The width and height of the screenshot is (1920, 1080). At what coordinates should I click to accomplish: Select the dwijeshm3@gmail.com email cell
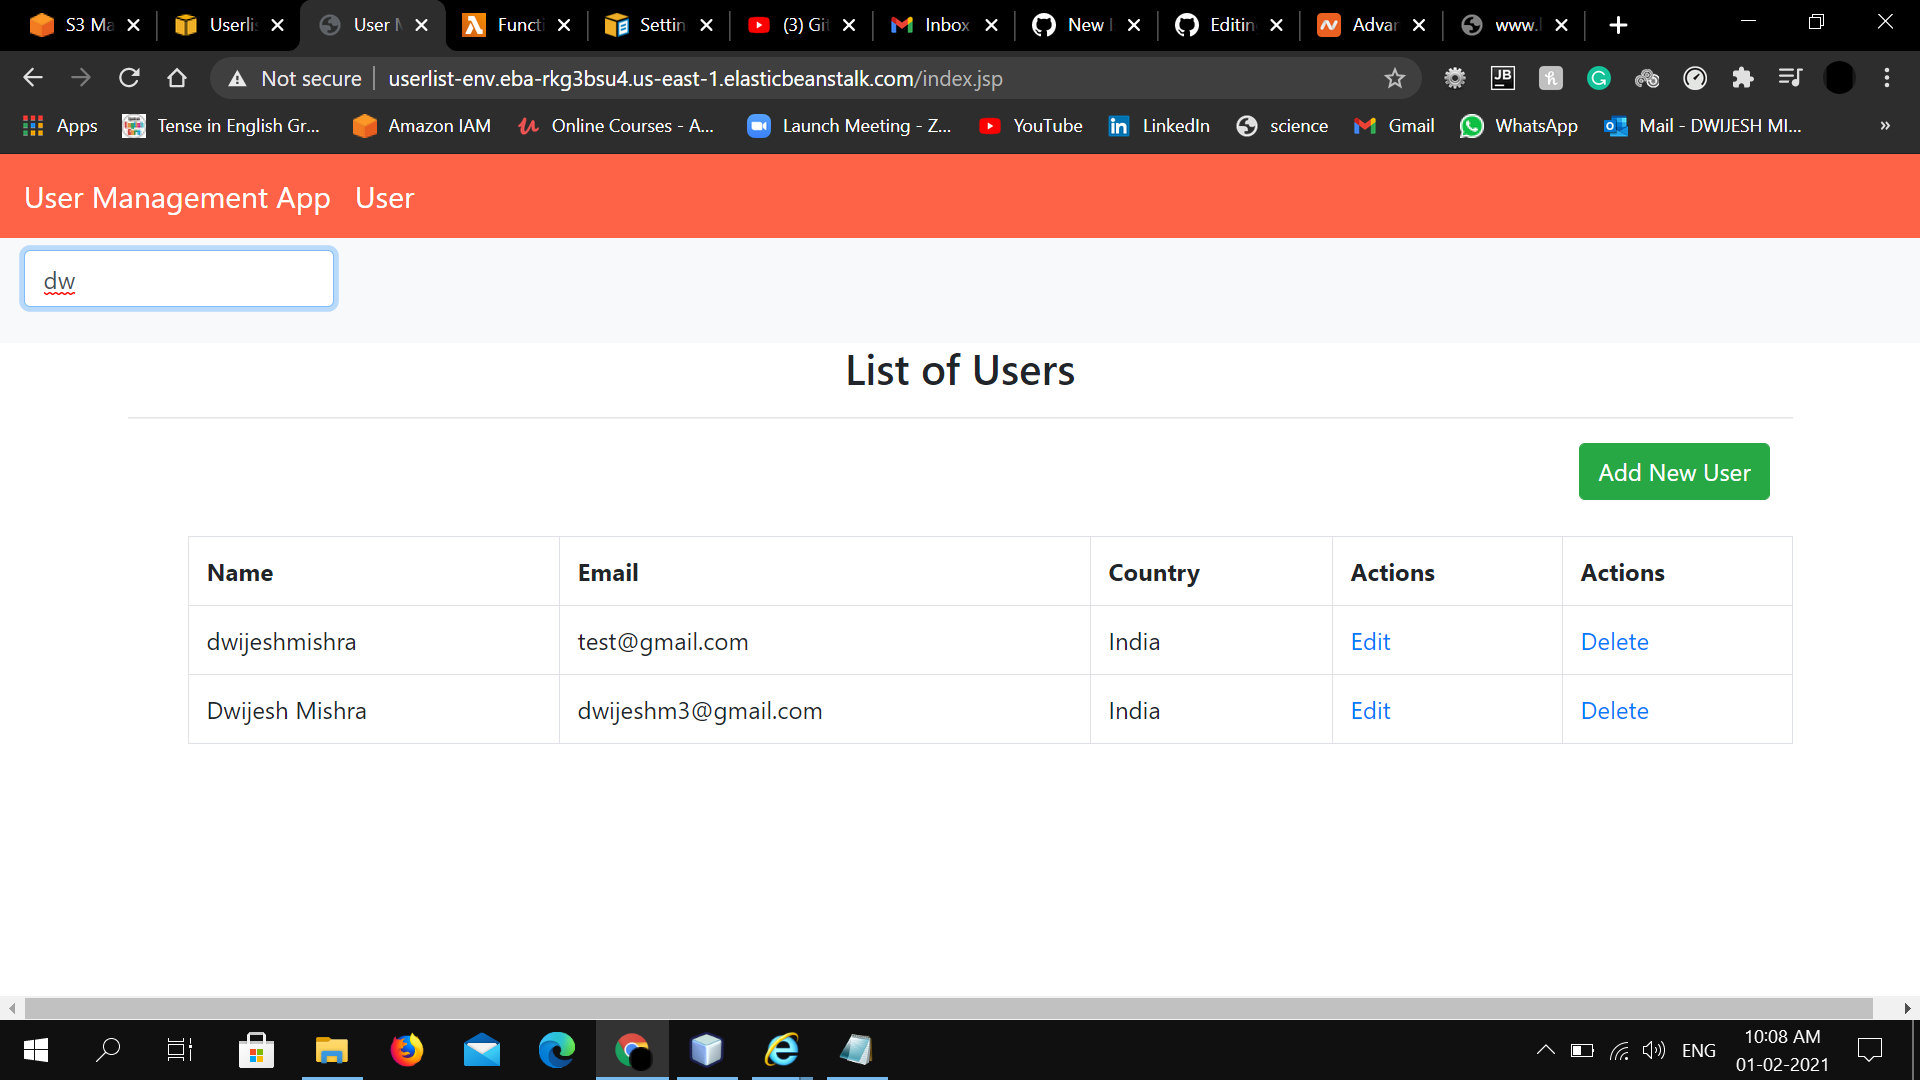[x=825, y=710]
